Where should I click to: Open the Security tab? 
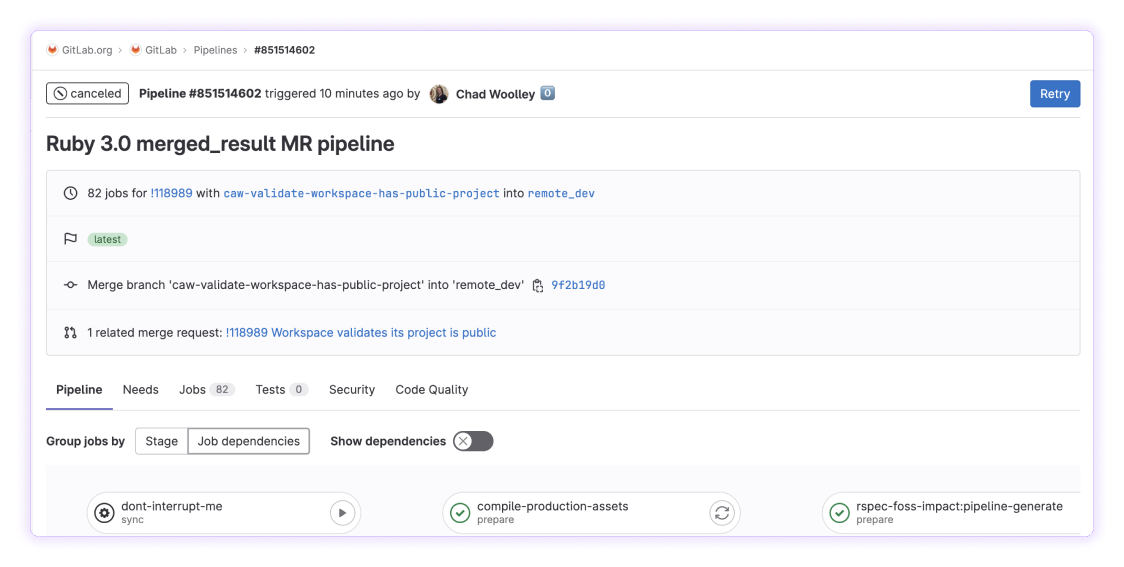coord(352,389)
